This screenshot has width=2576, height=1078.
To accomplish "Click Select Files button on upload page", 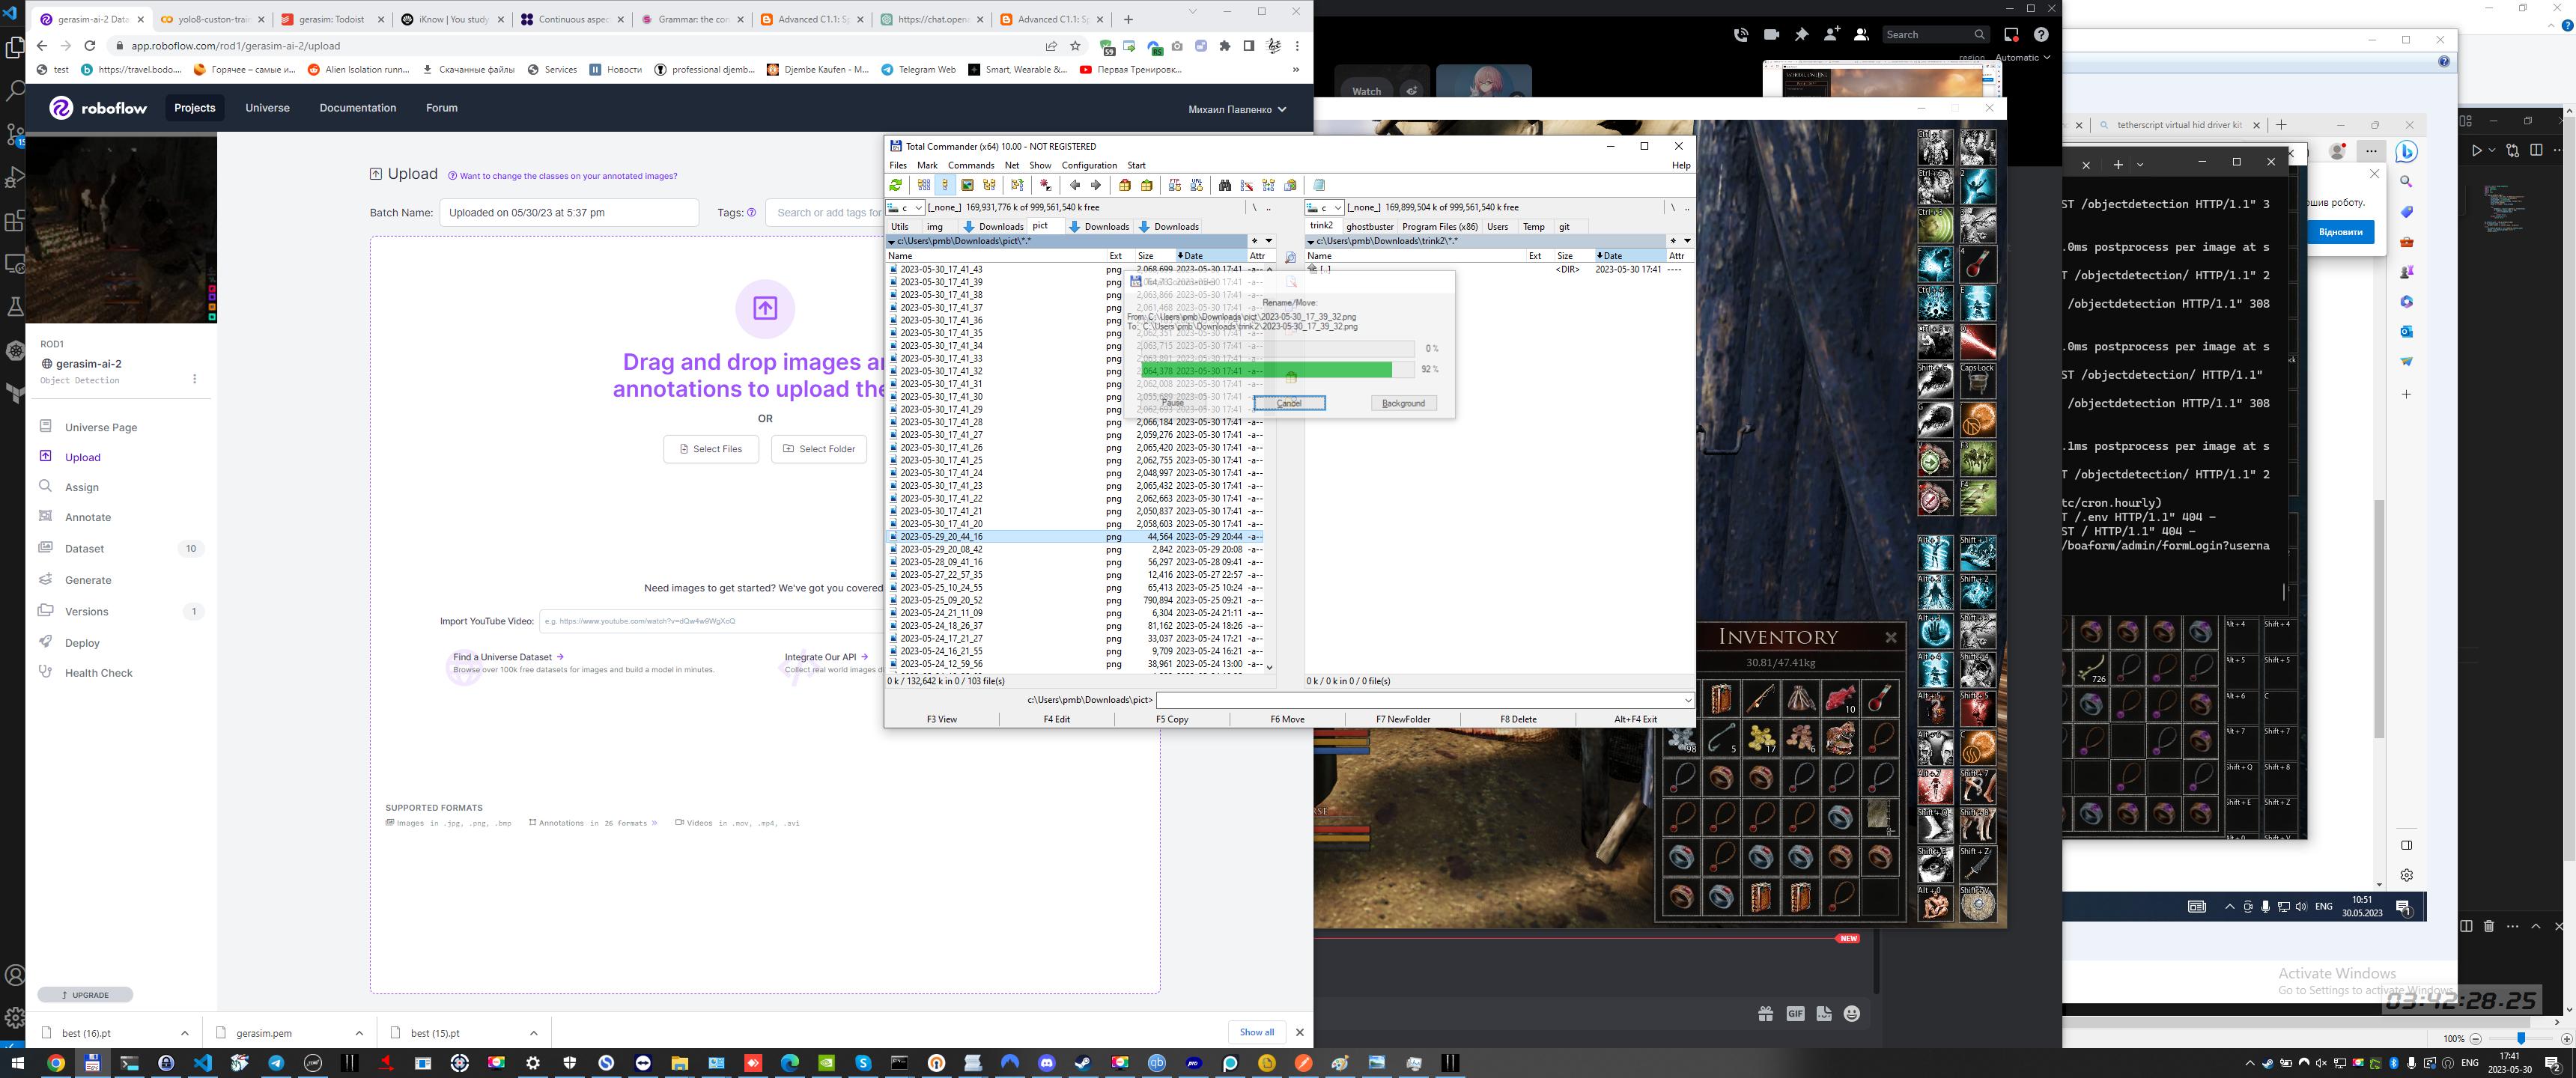I will pyautogui.click(x=711, y=448).
